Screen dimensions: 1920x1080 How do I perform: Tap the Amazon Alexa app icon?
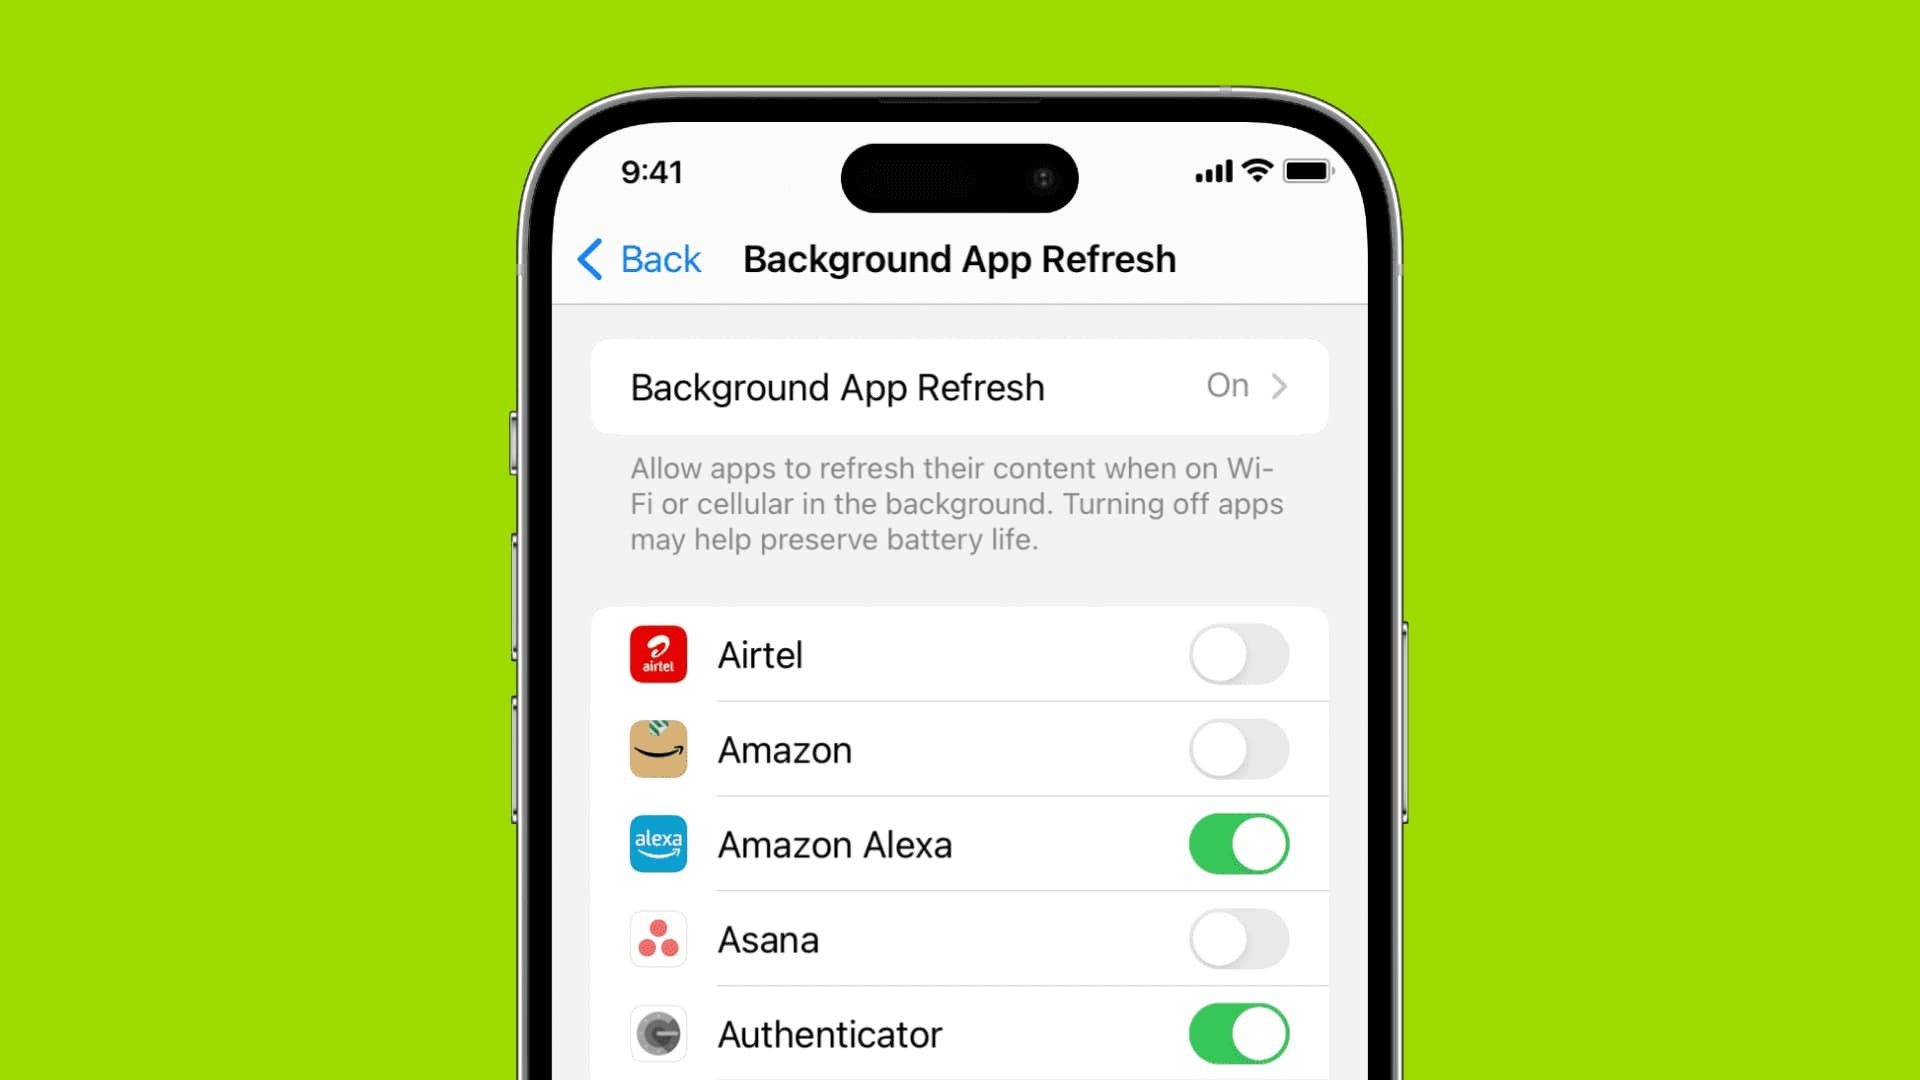click(x=657, y=844)
